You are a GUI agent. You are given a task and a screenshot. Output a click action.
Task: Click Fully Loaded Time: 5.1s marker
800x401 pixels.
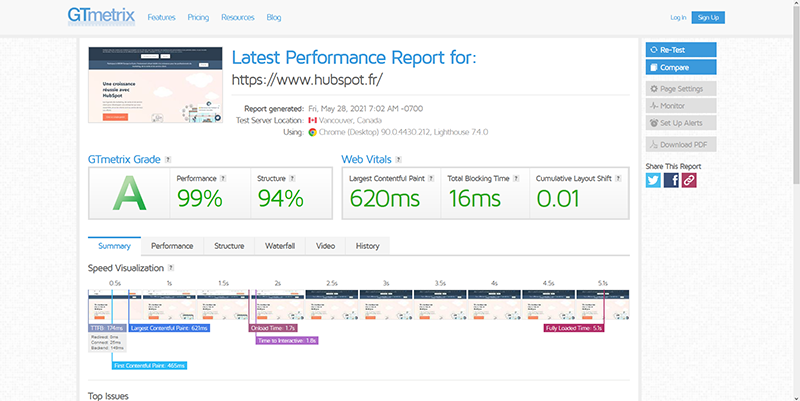pyautogui.click(x=573, y=328)
